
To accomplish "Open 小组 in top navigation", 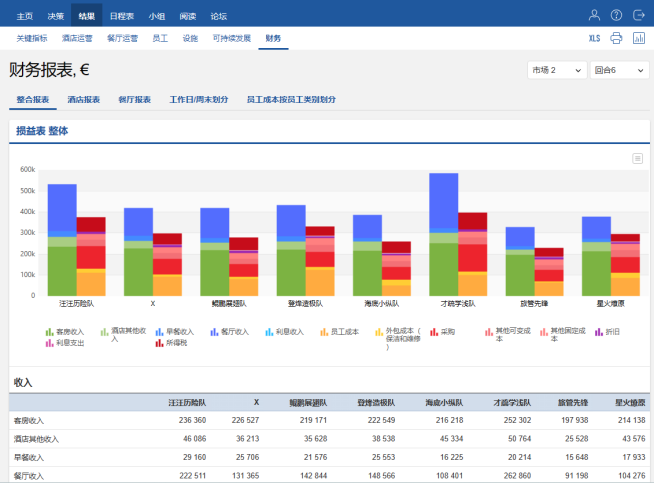I will click(x=157, y=16).
